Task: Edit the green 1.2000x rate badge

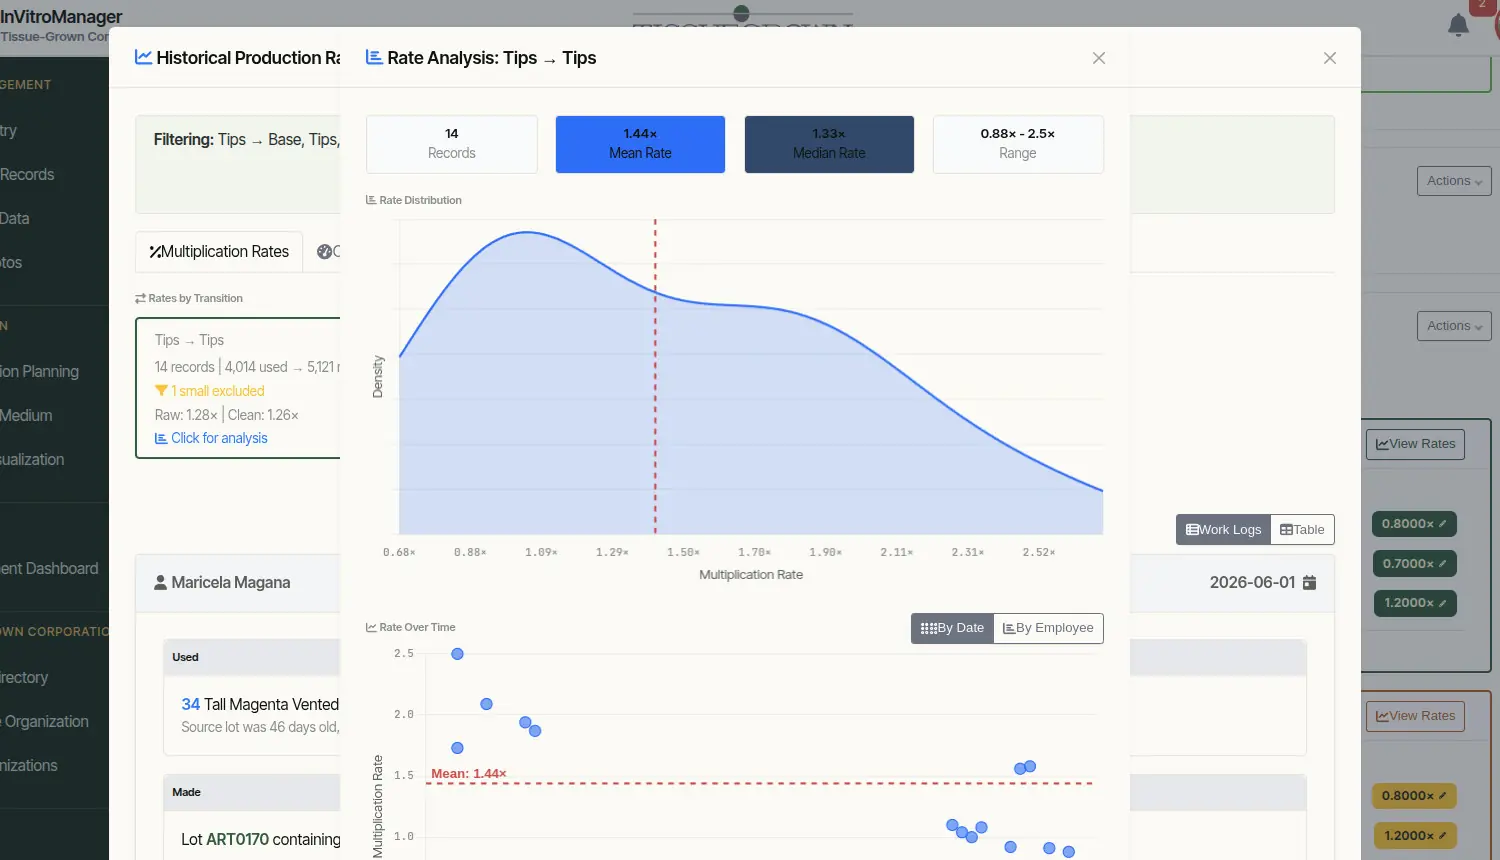Action: tap(1414, 603)
